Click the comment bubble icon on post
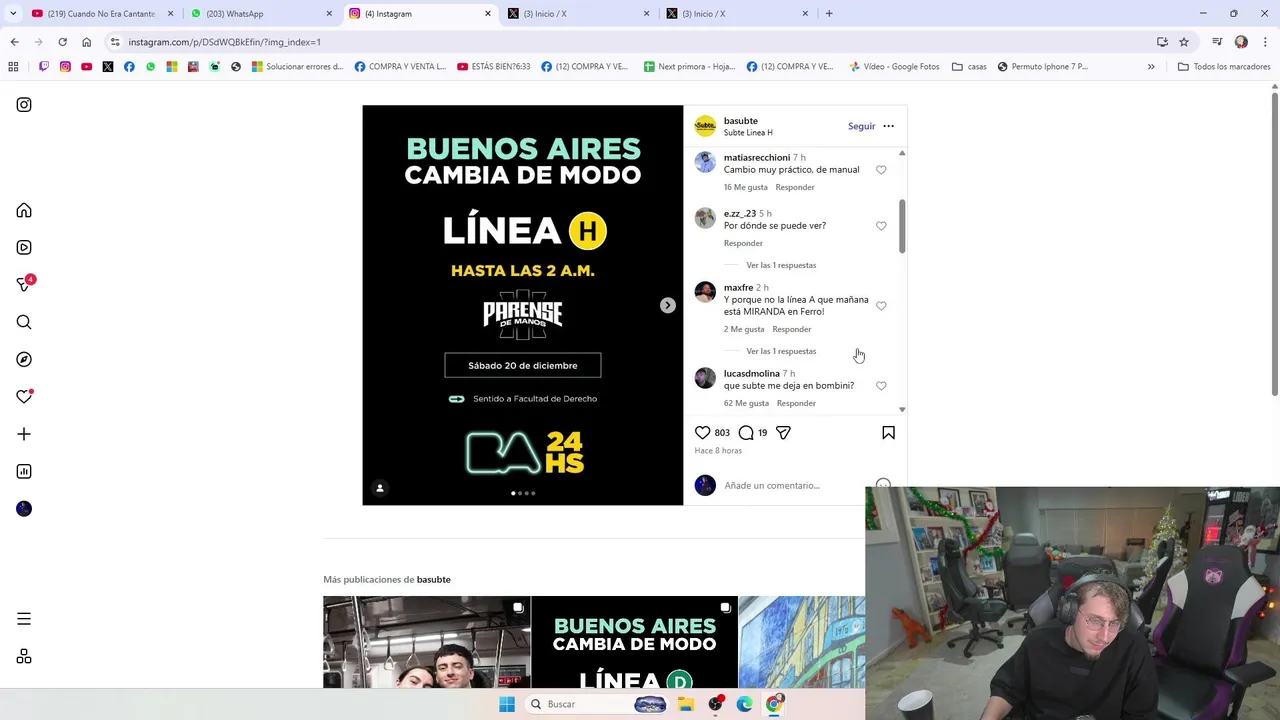The width and height of the screenshot is (1280, 720). (x=746, y=433)
